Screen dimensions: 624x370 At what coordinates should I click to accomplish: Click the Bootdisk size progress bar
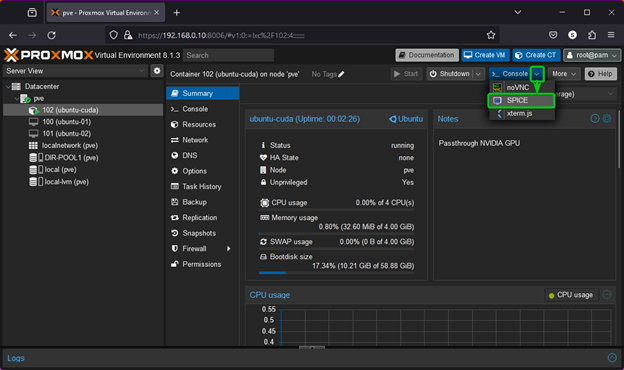tap(336, 273)
